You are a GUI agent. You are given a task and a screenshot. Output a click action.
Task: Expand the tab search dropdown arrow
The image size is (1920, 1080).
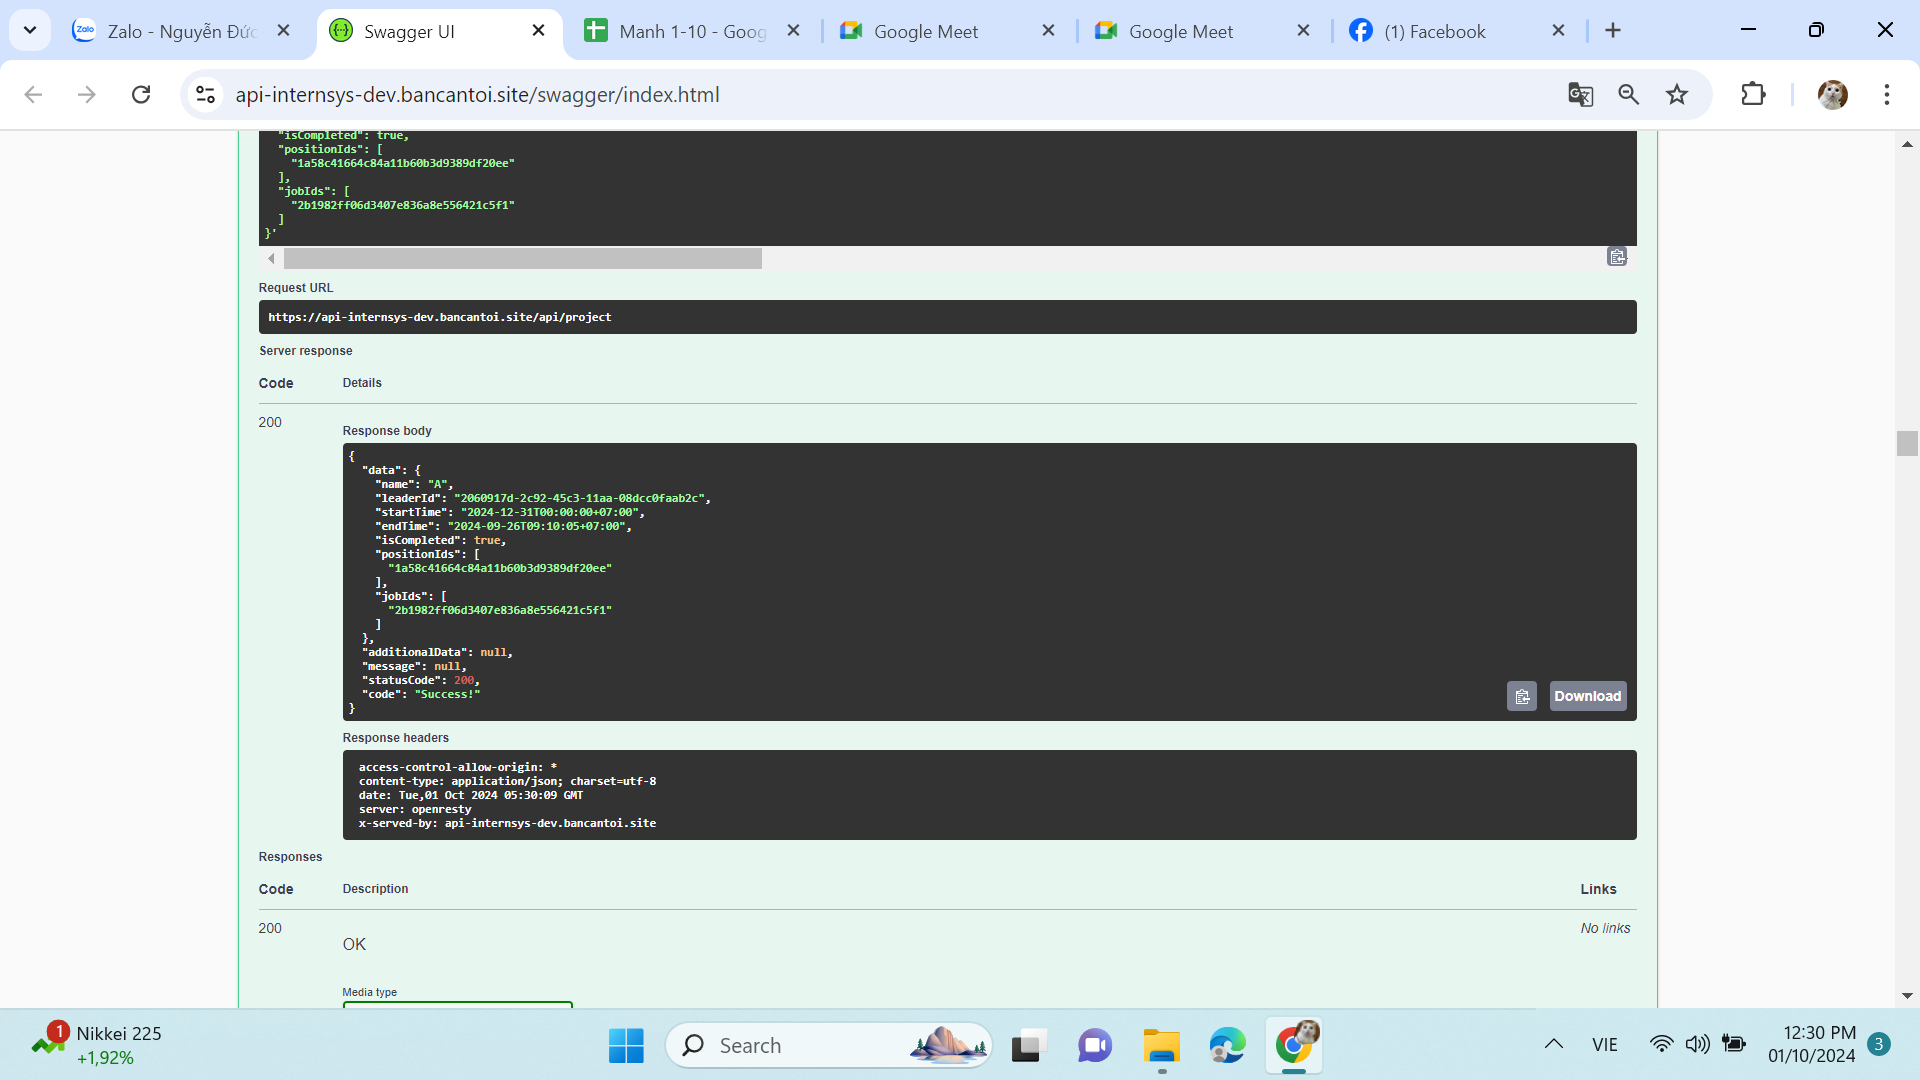pyautogui.click(x=30, y=31)
